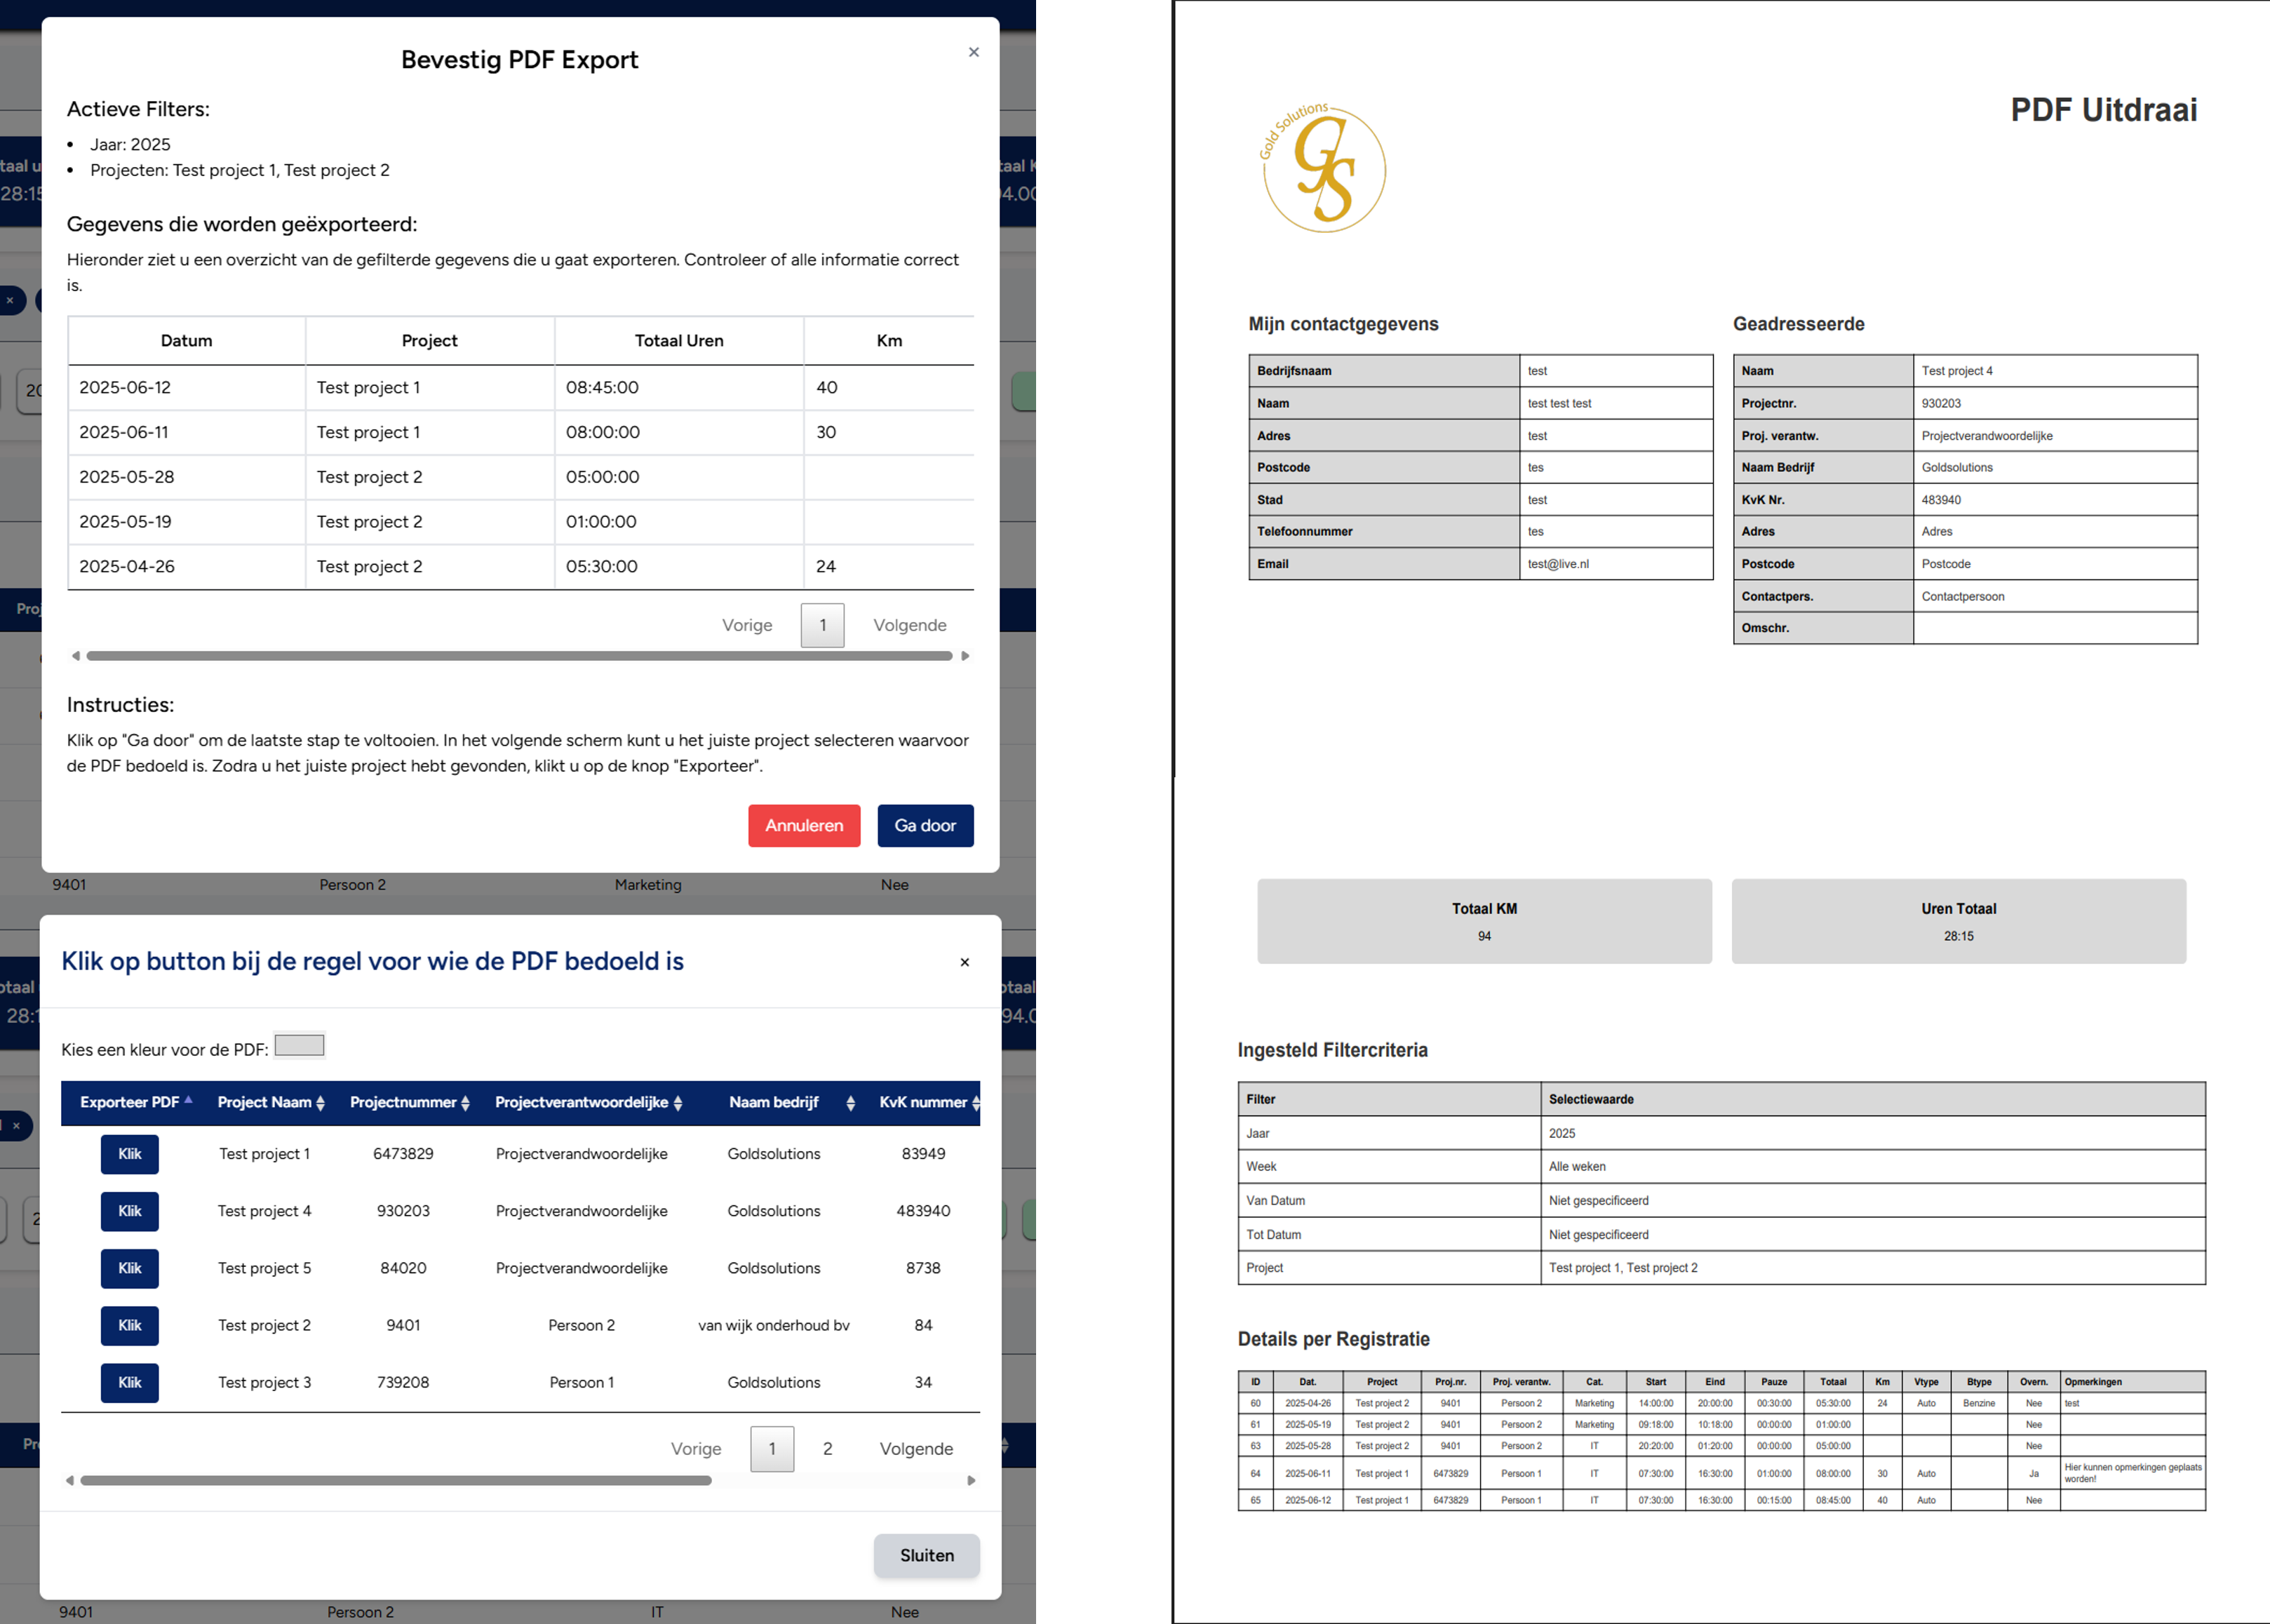Select the 6473829 project number cell

403,1154
